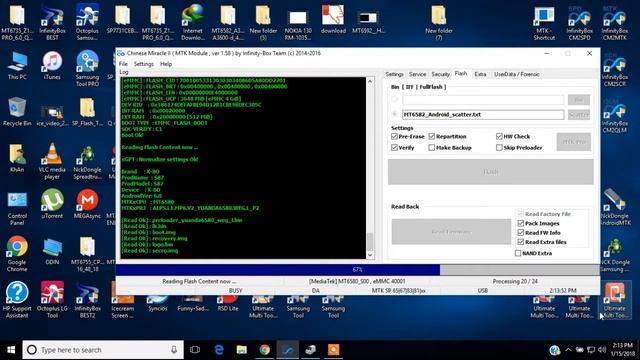The height and width of the screenshot is (360, 640).
Task: Enable the NAND Extra checkbox
Action: tap(518, 253)
